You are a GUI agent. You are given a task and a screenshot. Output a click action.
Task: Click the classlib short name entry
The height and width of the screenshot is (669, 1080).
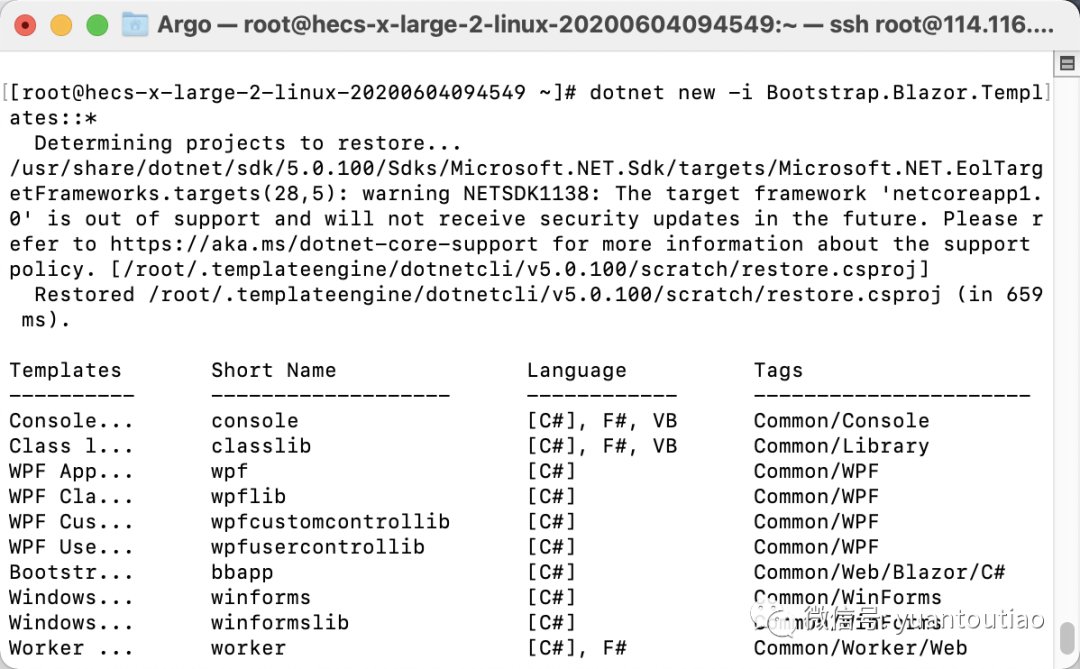click(x=261, y=446)
